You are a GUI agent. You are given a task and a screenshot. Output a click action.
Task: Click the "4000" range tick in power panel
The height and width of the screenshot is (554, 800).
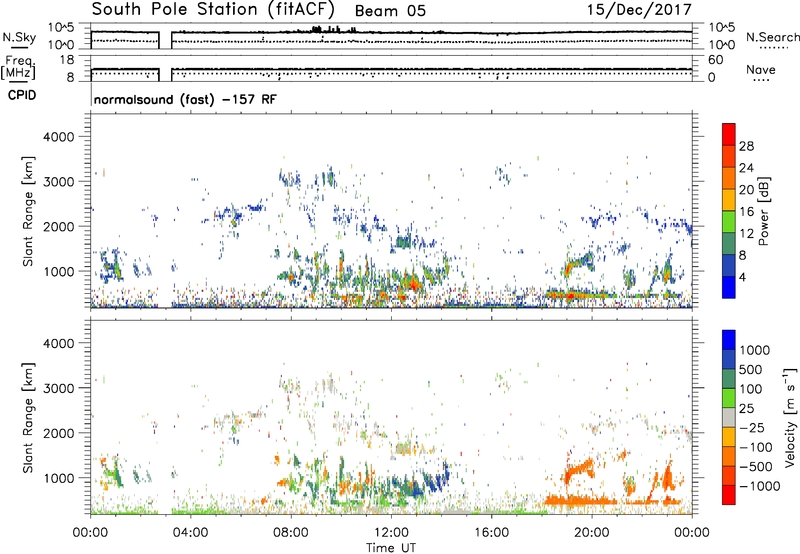click(59, 137)
